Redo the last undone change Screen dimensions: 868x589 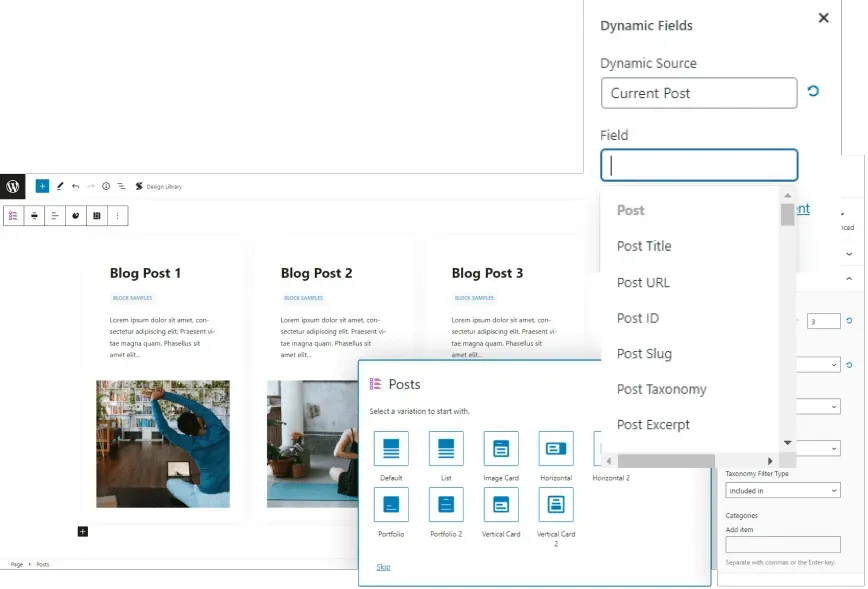[90, 187]
